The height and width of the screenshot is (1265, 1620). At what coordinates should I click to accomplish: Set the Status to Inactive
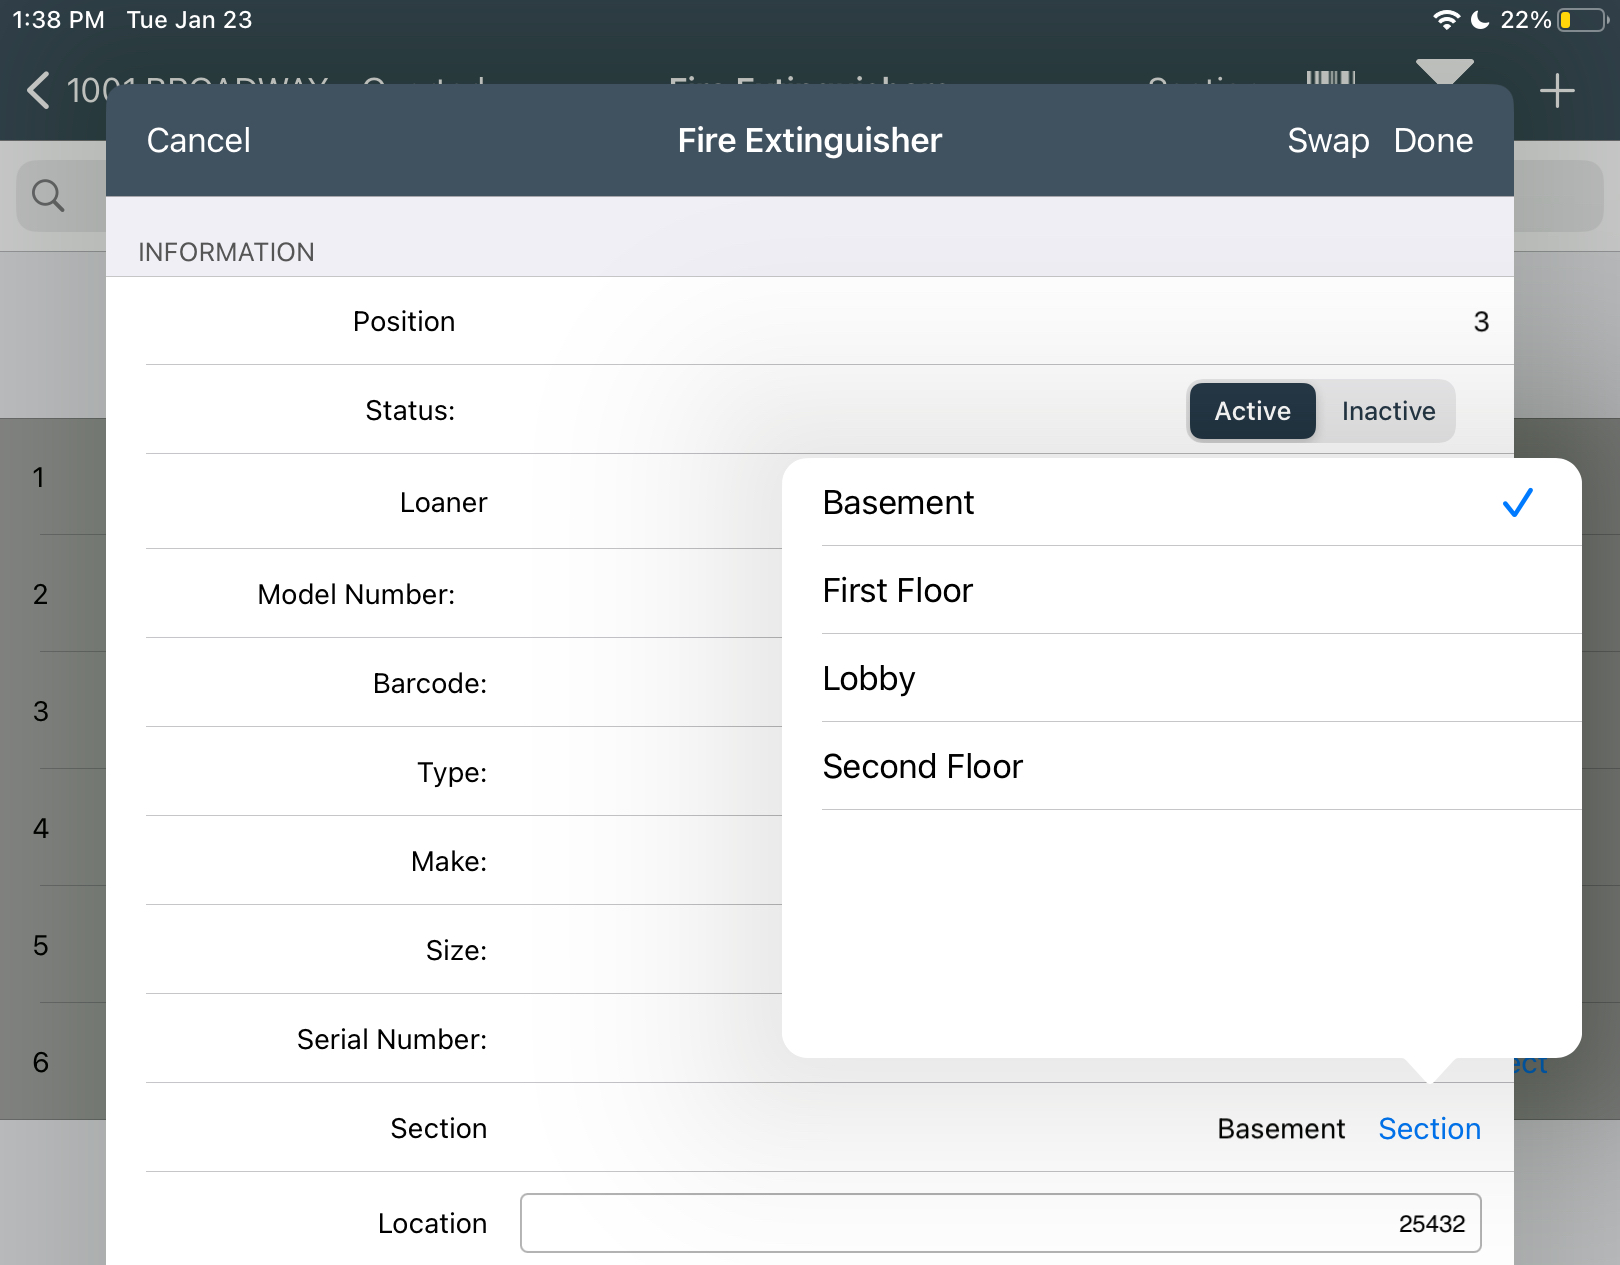(1388, 411)
